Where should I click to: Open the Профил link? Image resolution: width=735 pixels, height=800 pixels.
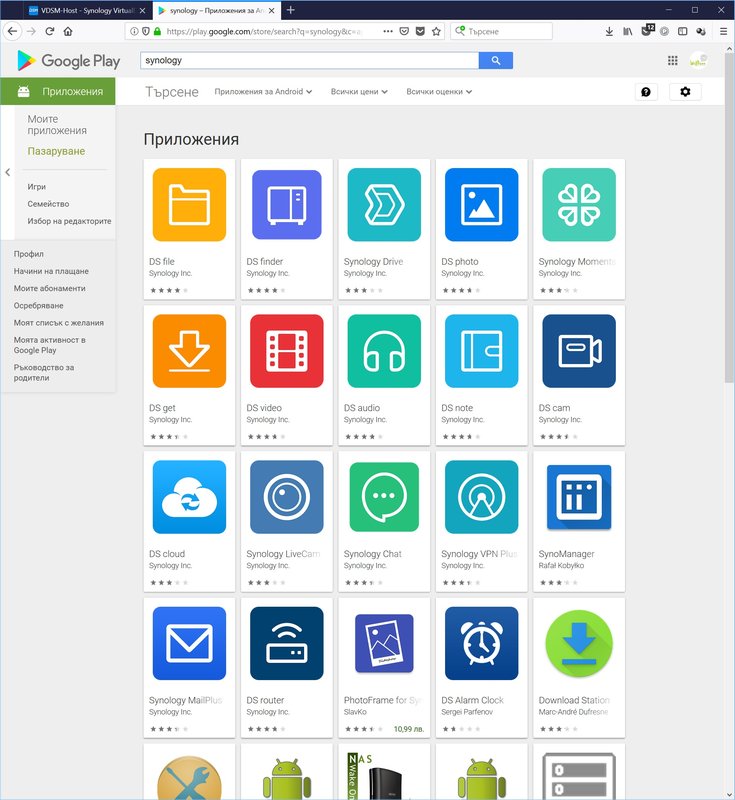pos(29,254)
